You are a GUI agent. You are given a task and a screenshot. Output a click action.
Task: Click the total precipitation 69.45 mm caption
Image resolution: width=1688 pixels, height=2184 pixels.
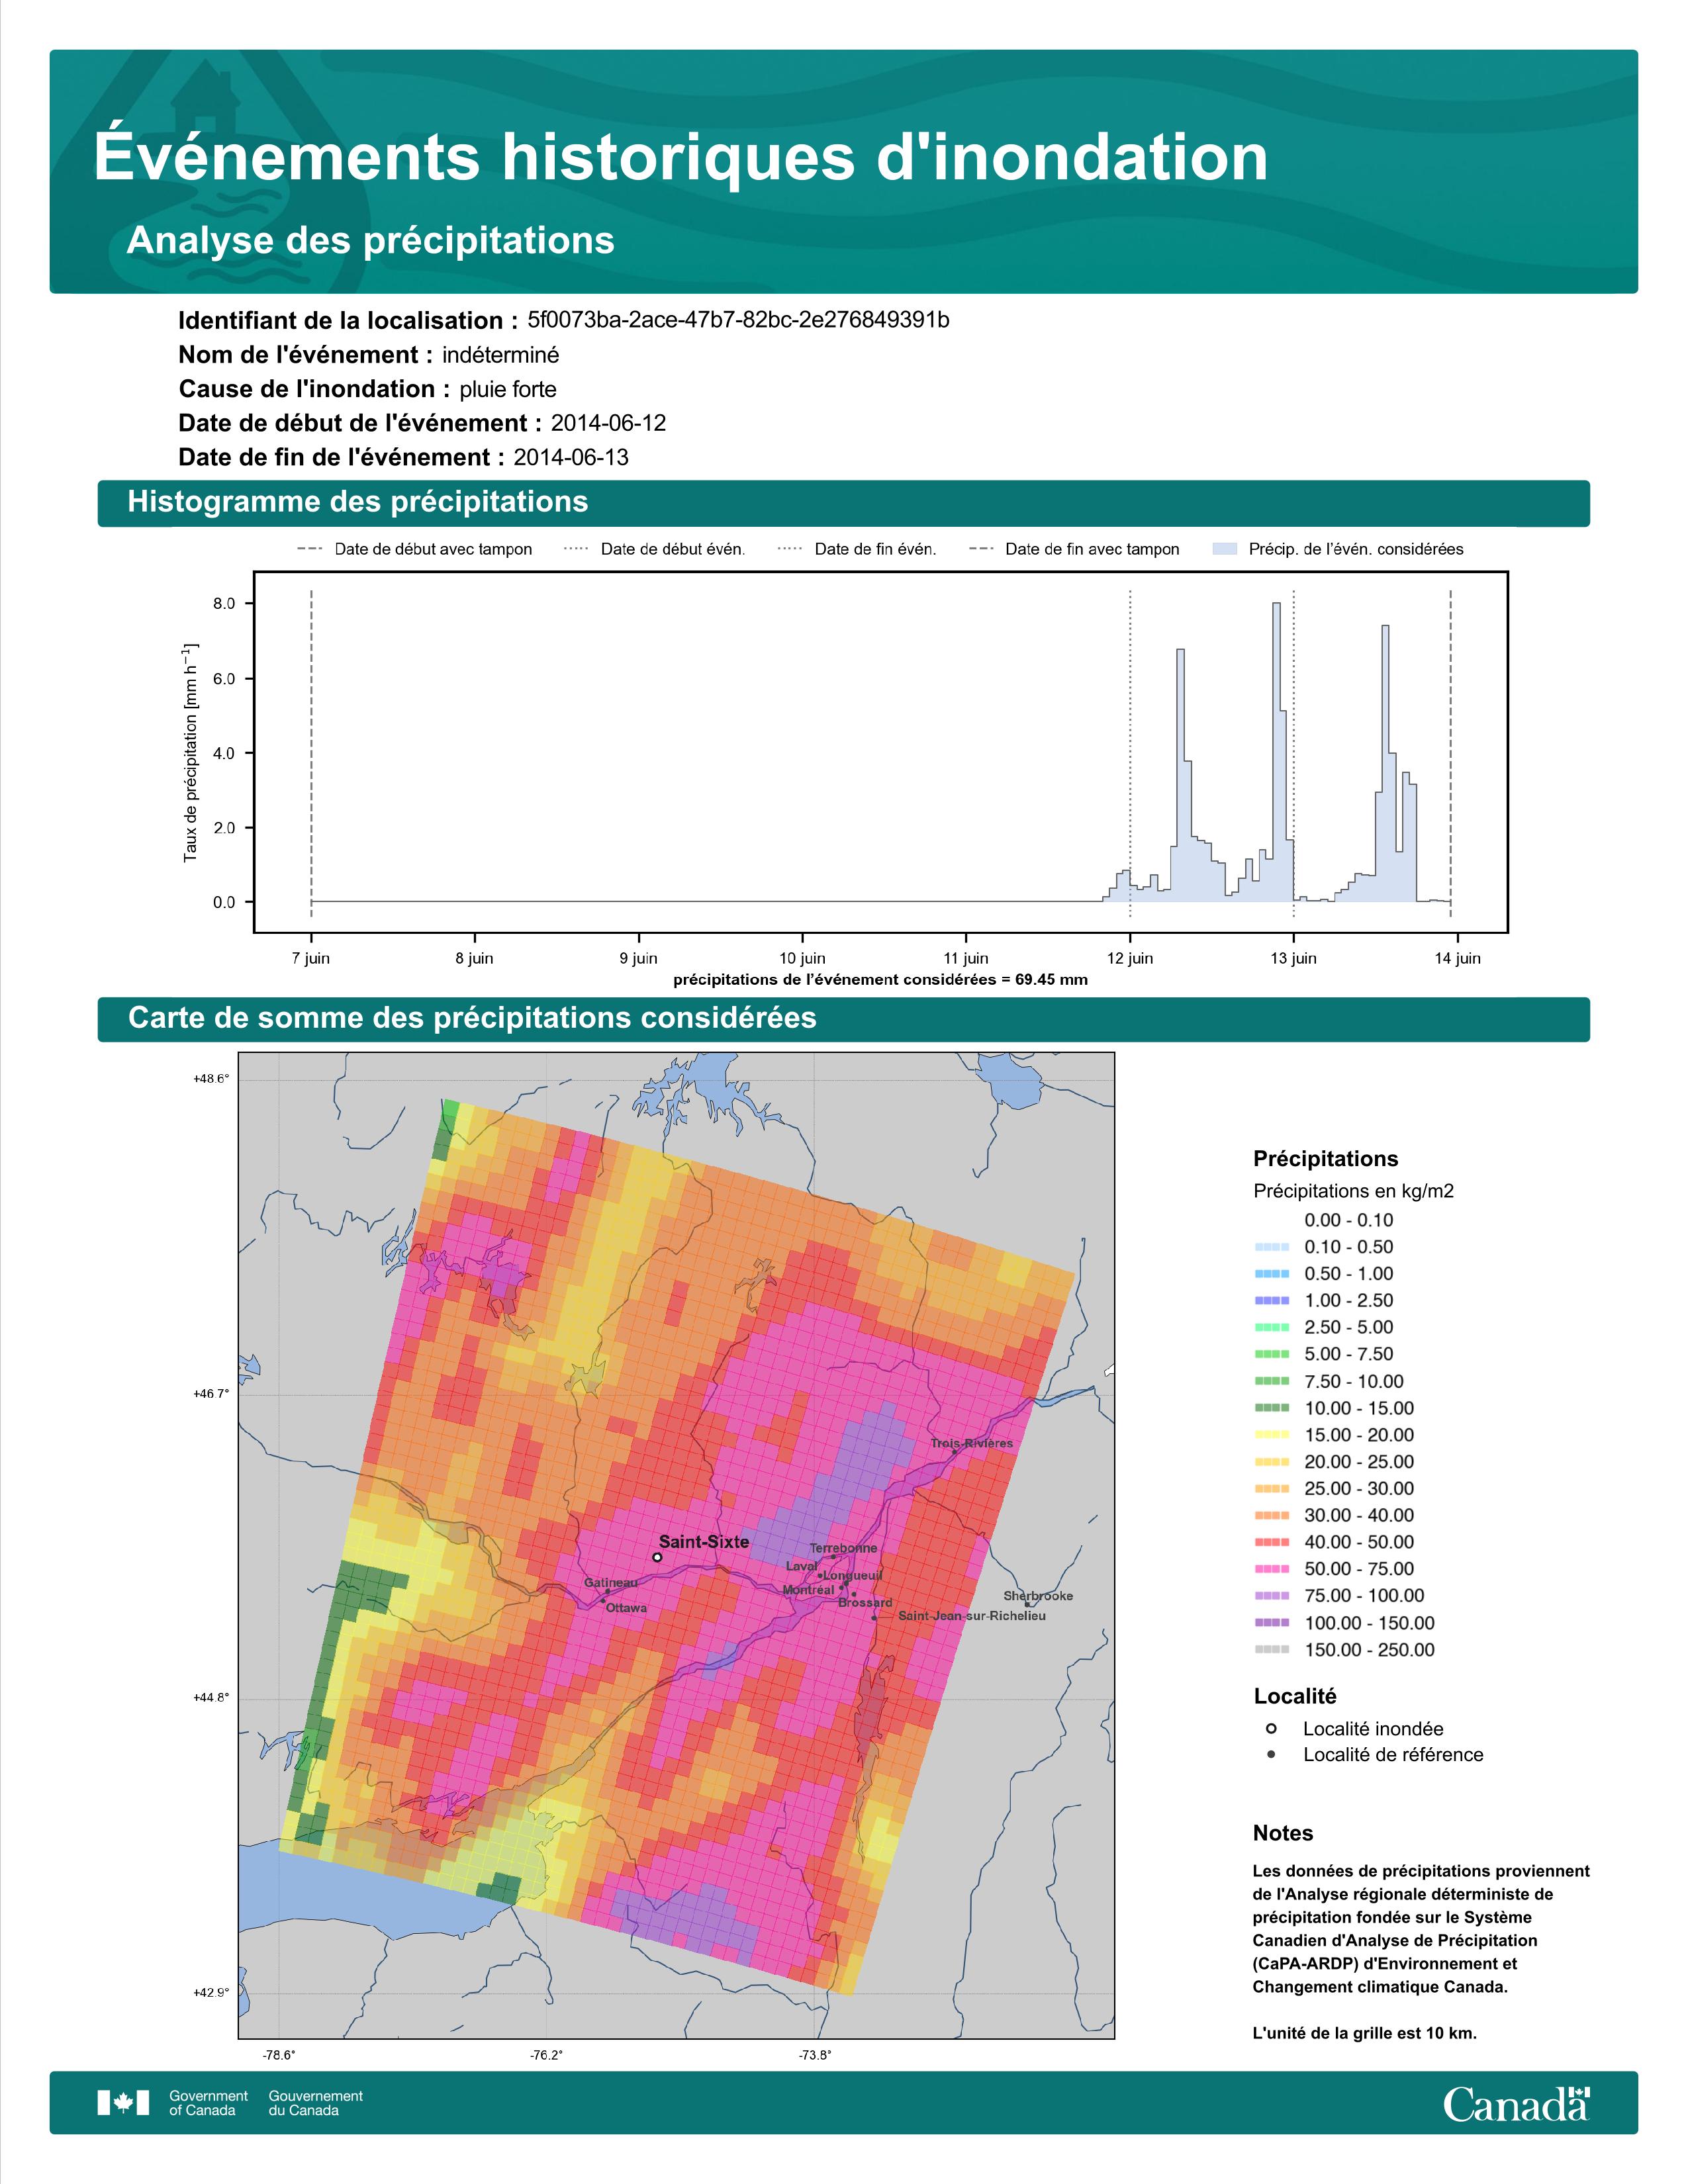881,980
